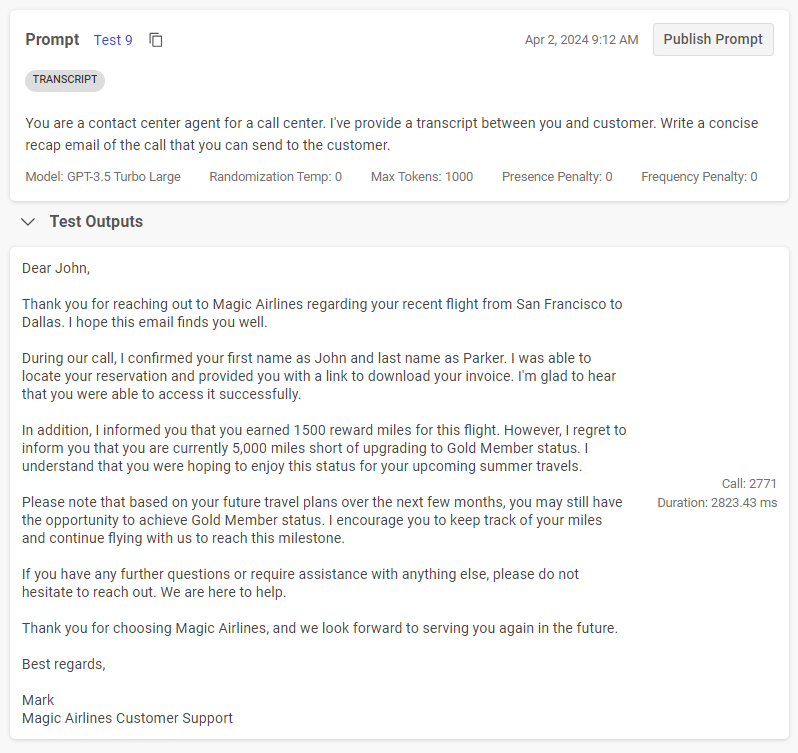Click the Magic Airlines Customer Support signature

coord(127,718)
